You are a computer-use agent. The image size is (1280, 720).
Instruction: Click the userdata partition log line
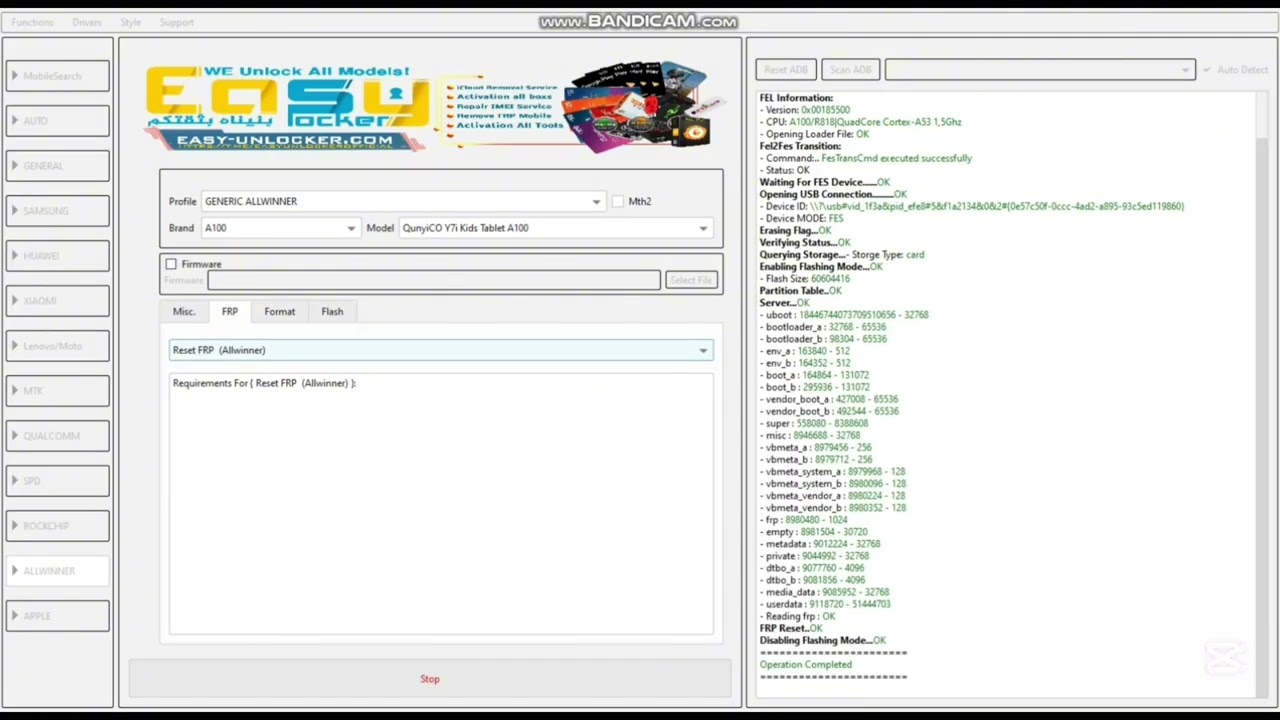click(825, 604)
